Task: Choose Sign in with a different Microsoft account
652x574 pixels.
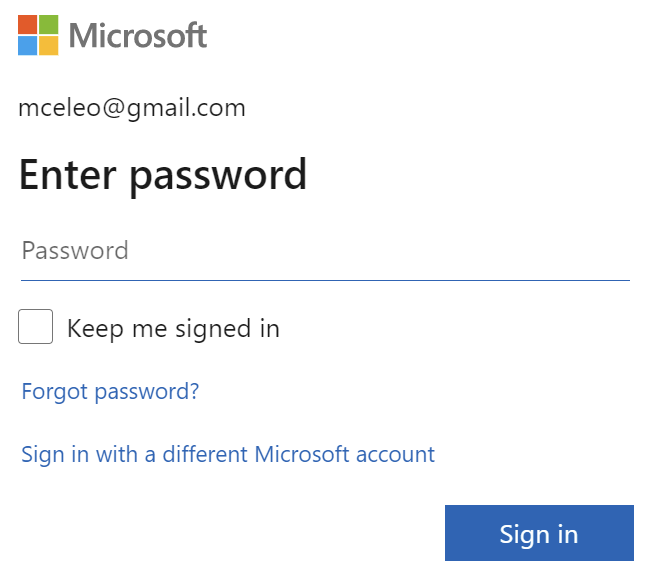Action: 228,454
